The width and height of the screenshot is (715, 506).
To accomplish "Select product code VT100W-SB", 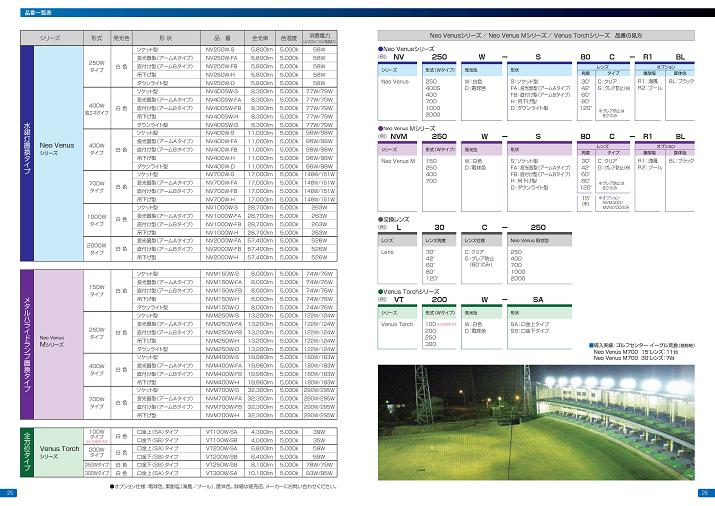I will (222, 440).
